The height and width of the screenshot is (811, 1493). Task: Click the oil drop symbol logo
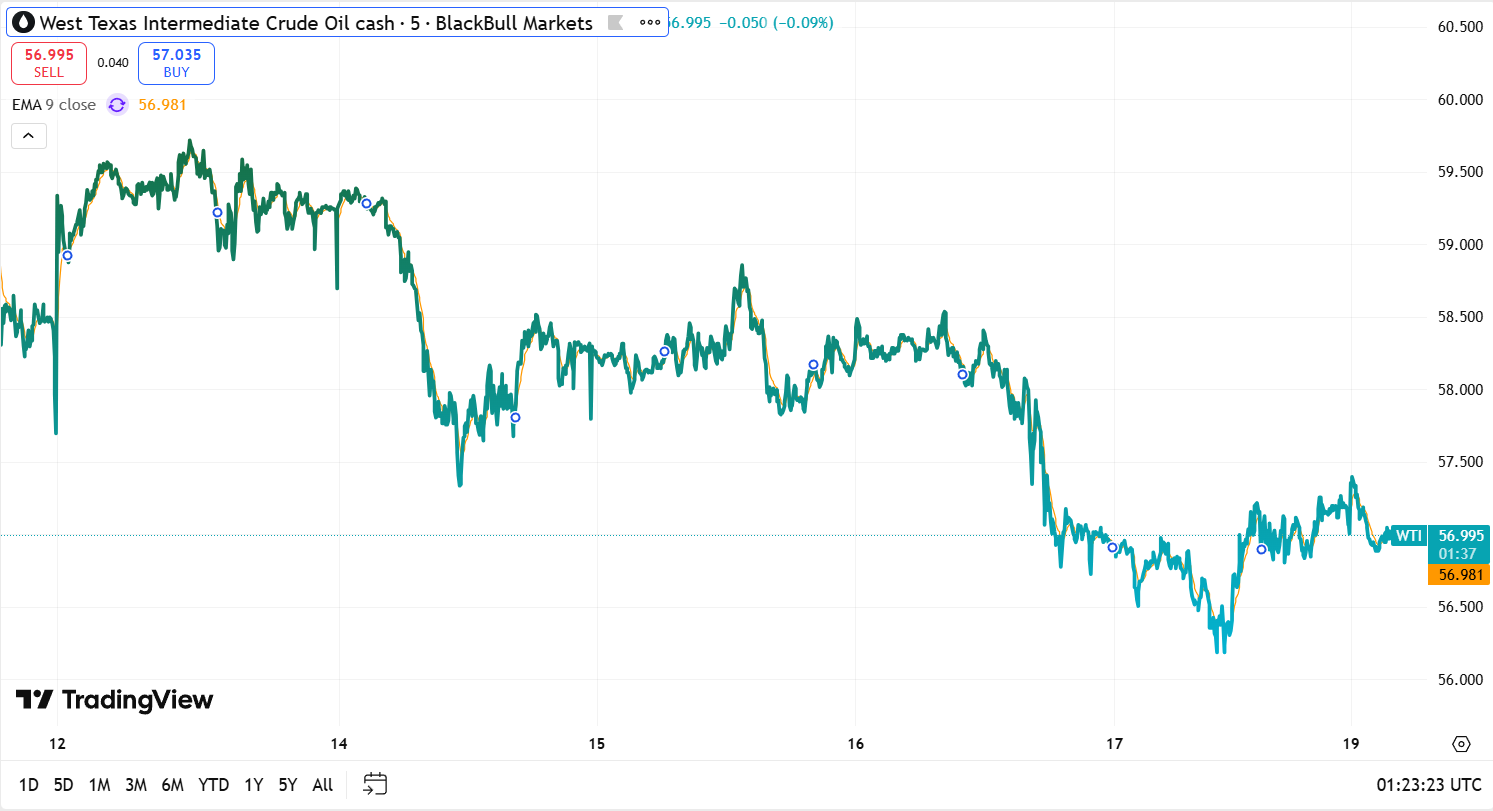(x=23, y=23)
